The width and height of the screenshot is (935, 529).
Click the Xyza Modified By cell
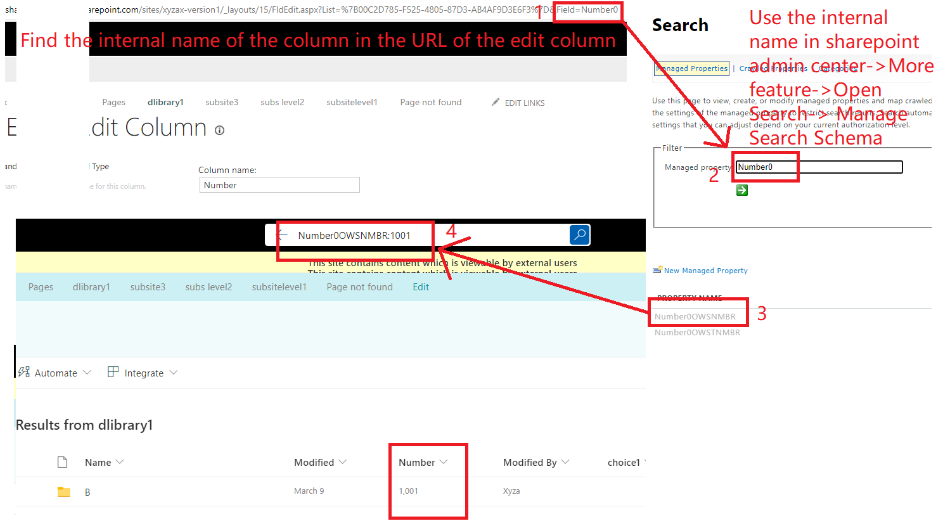pyautogui.click(x=512, y=491)
